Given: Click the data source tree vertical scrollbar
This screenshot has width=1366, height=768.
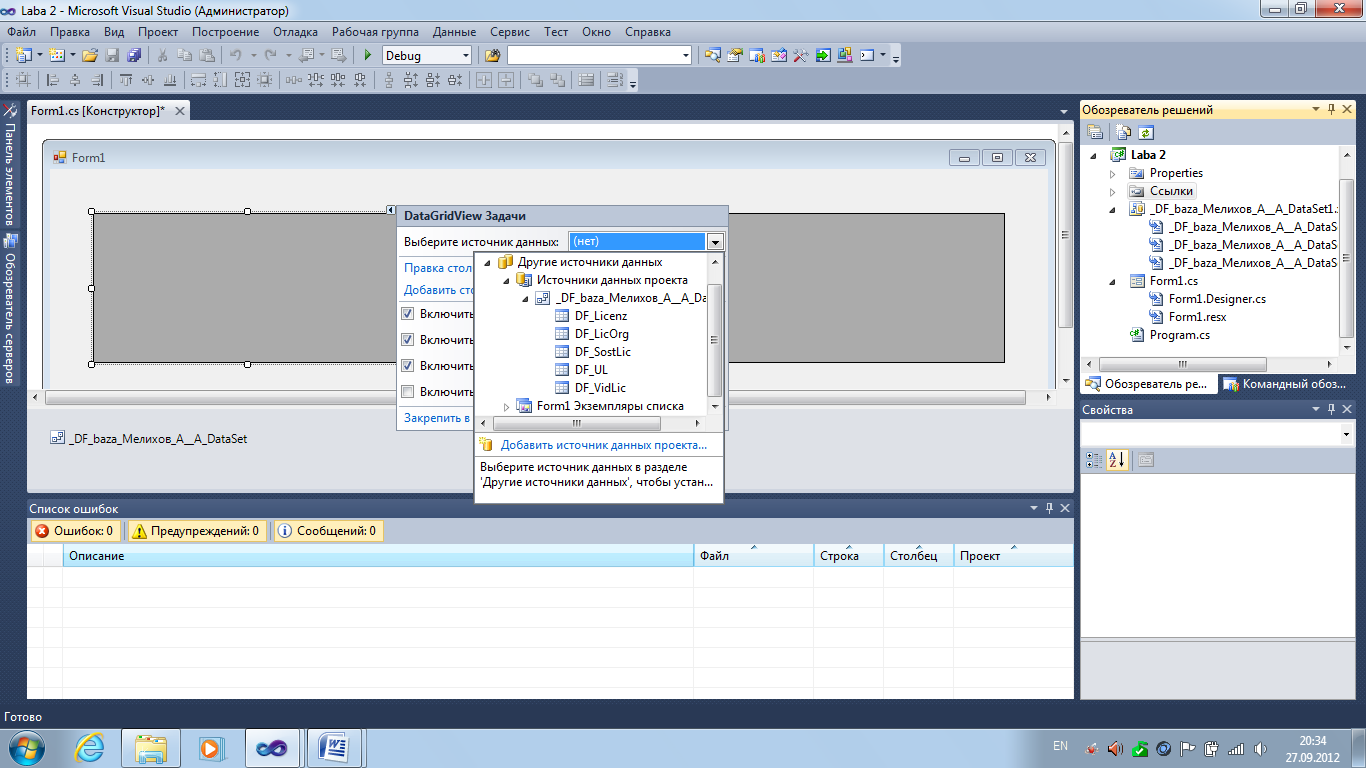Looking at the screenshot, I should (714, 339).
